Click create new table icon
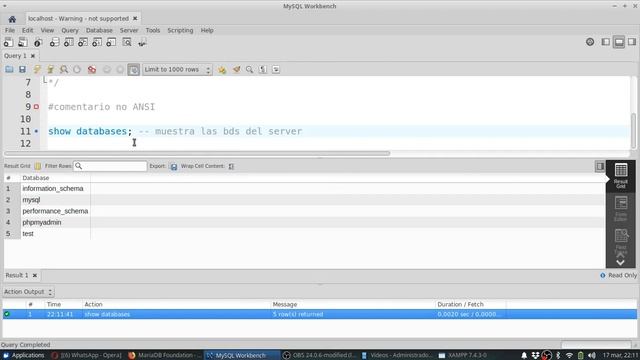The height and width of the screenshot is (360, 640). (69, 42)
